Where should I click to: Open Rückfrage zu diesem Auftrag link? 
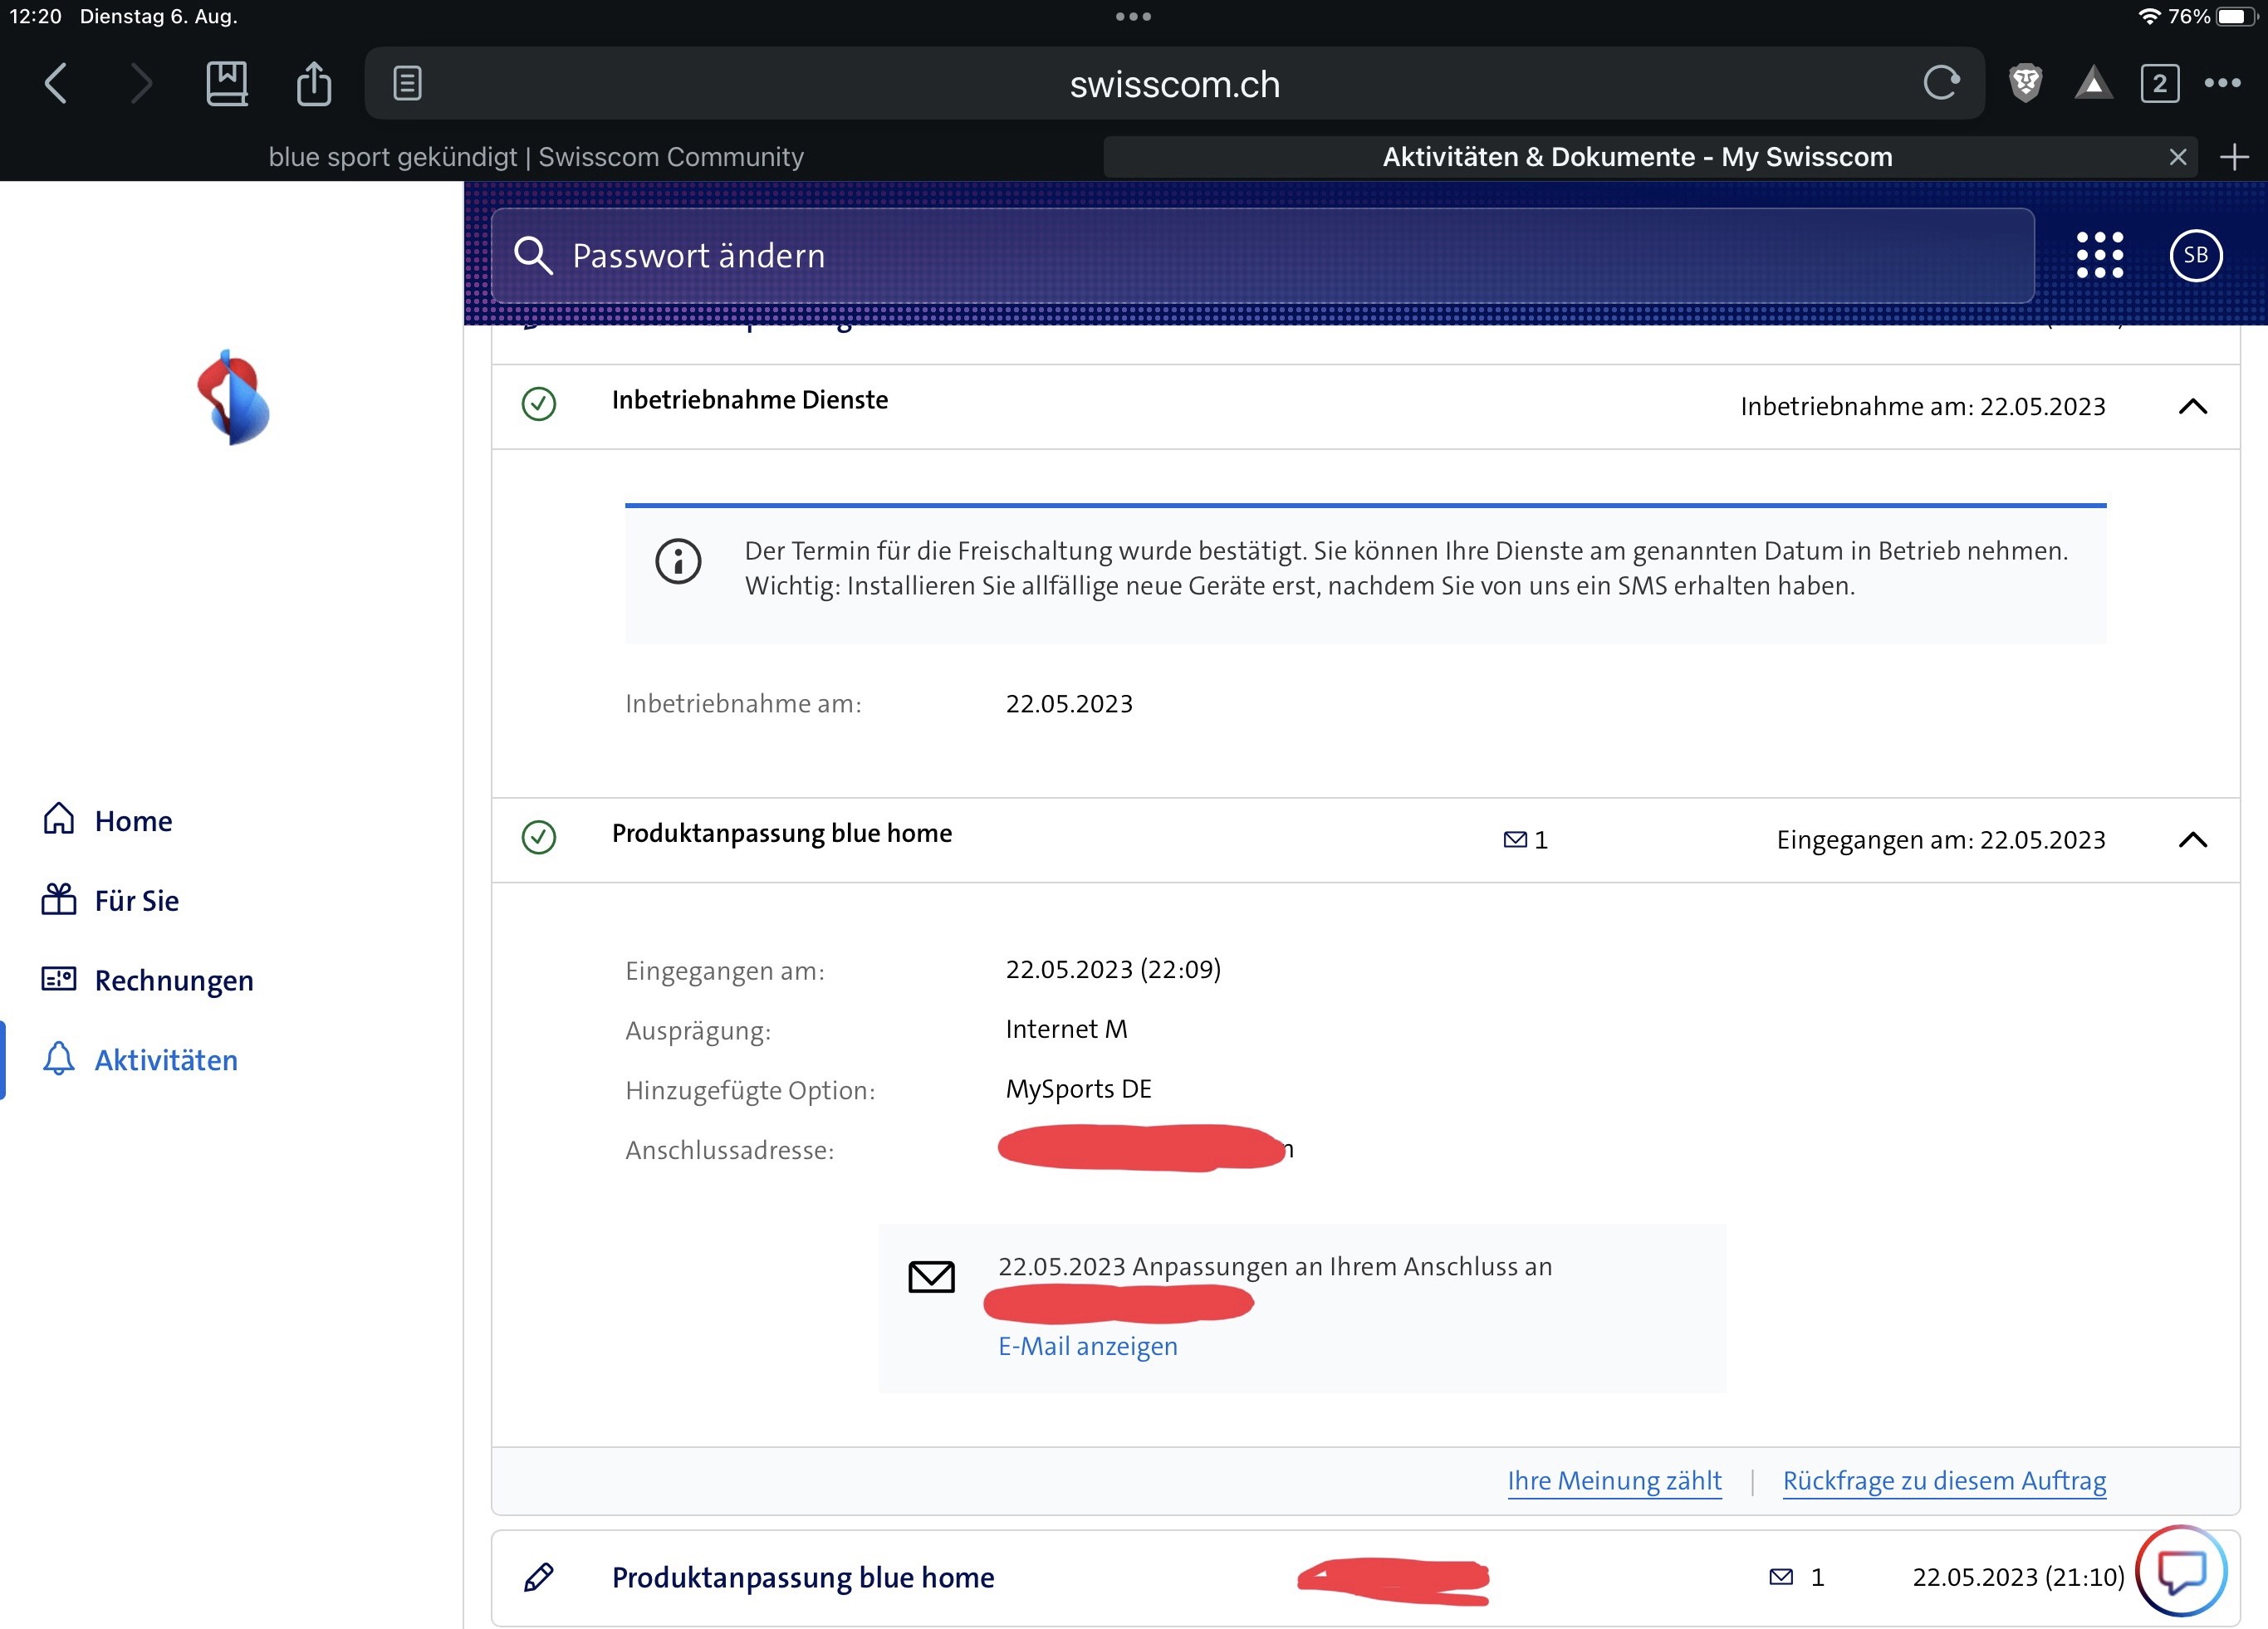(x=1943, y=1480)
